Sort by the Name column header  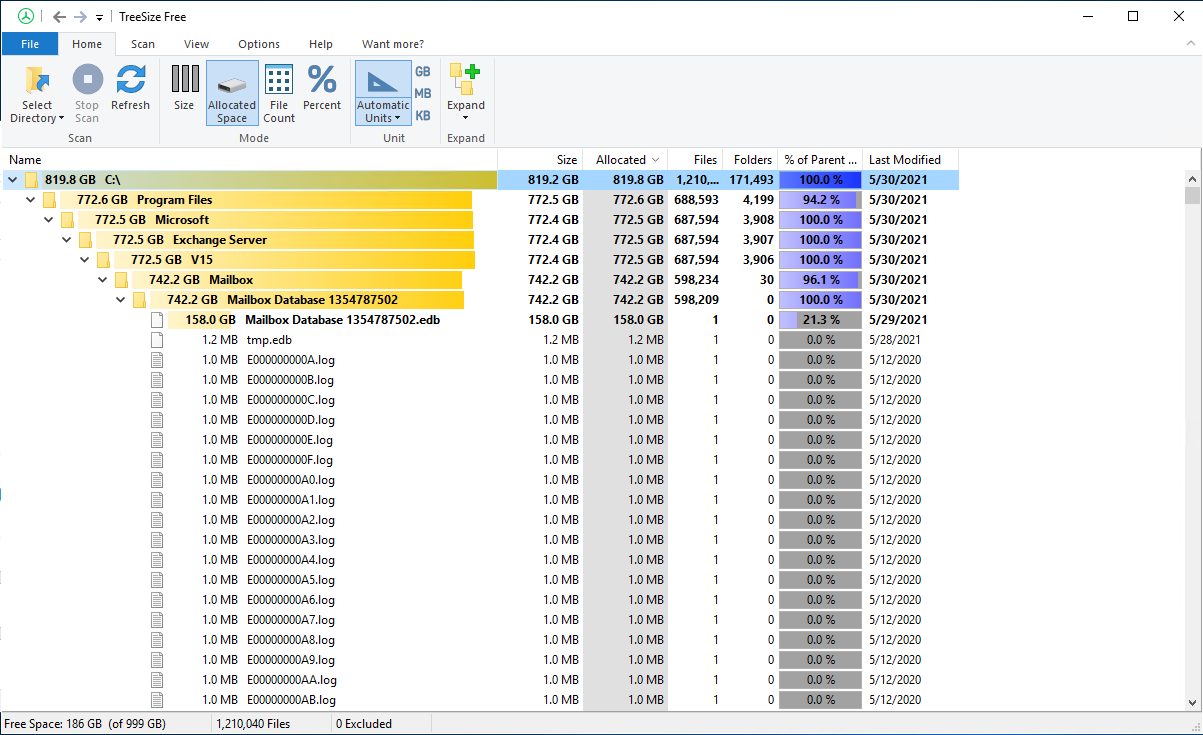coord(250,159)
